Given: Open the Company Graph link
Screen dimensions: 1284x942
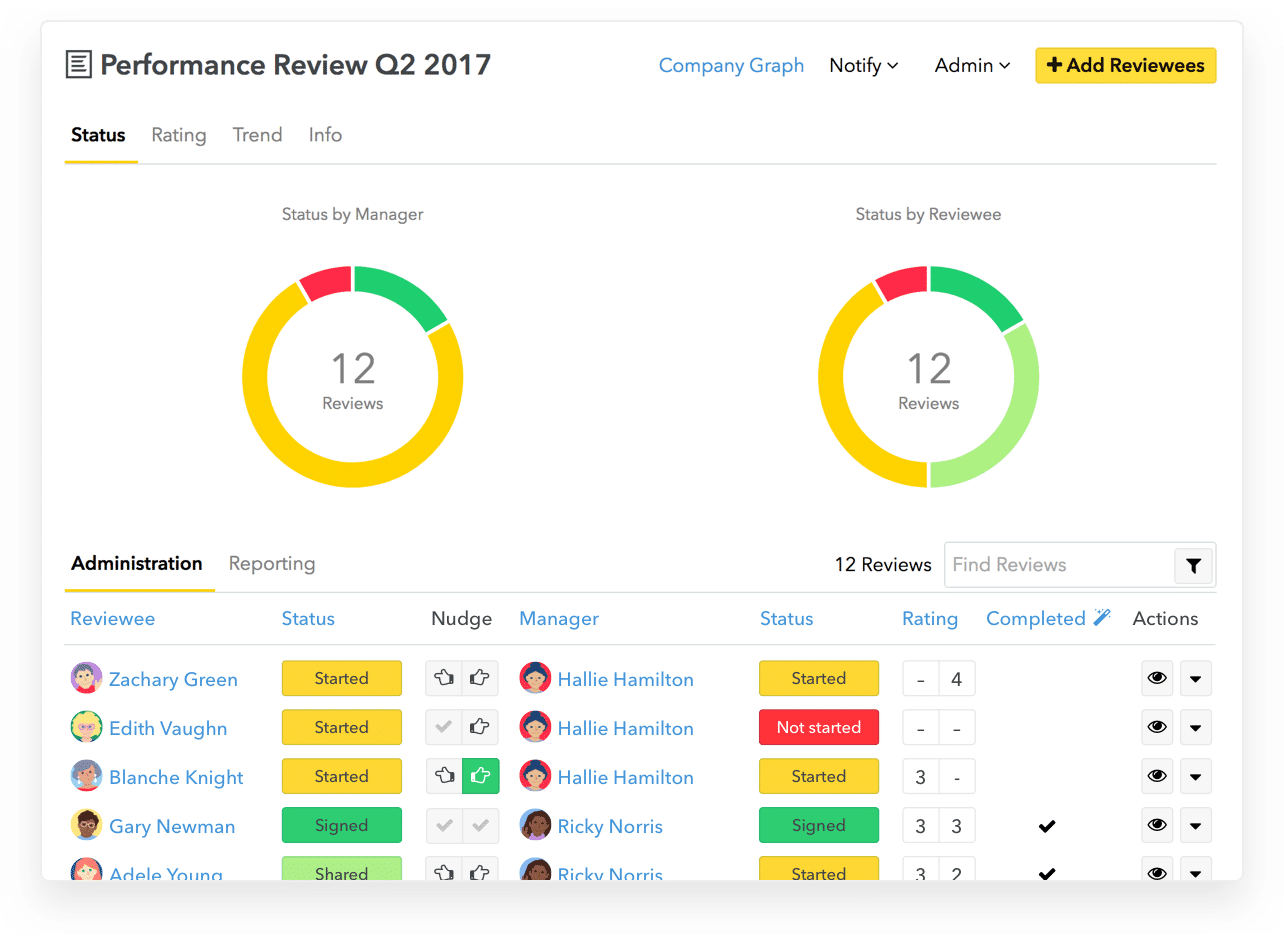Looking at the screenshot, I should pyautogui.click(x=731, y=65).
